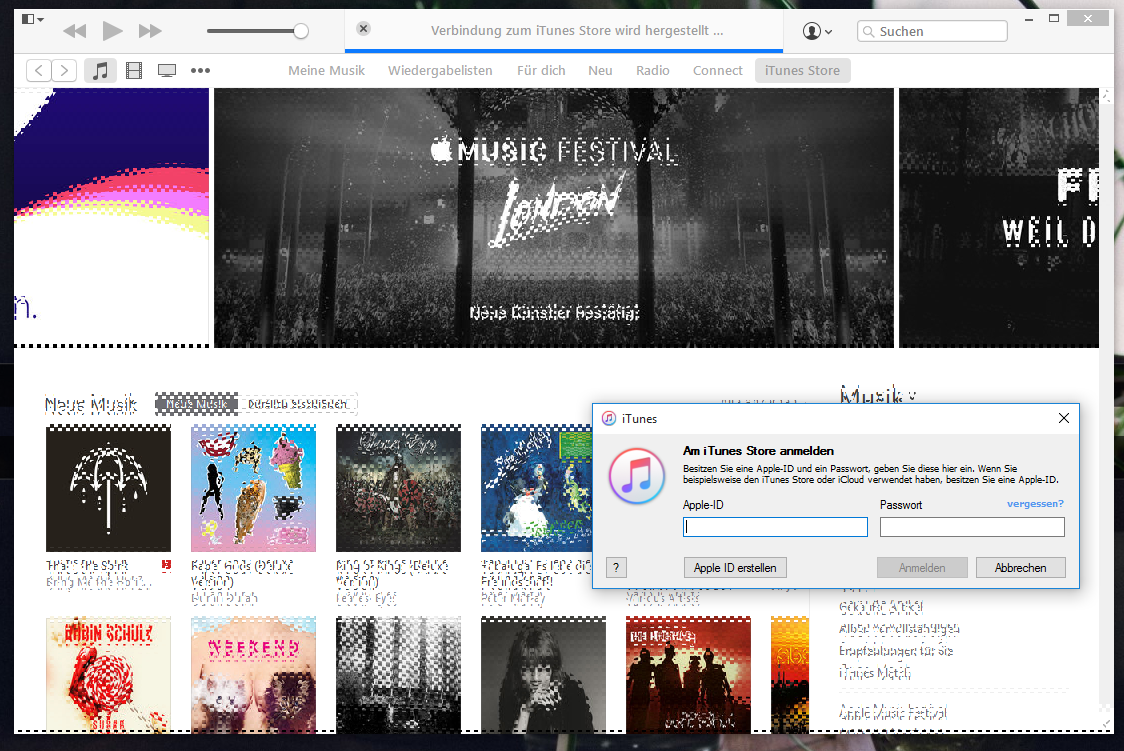Click the Apple ID erstellen button
Image resolution: width=1124 pixels, height=751 pixels.
click(x=735, y=568)
